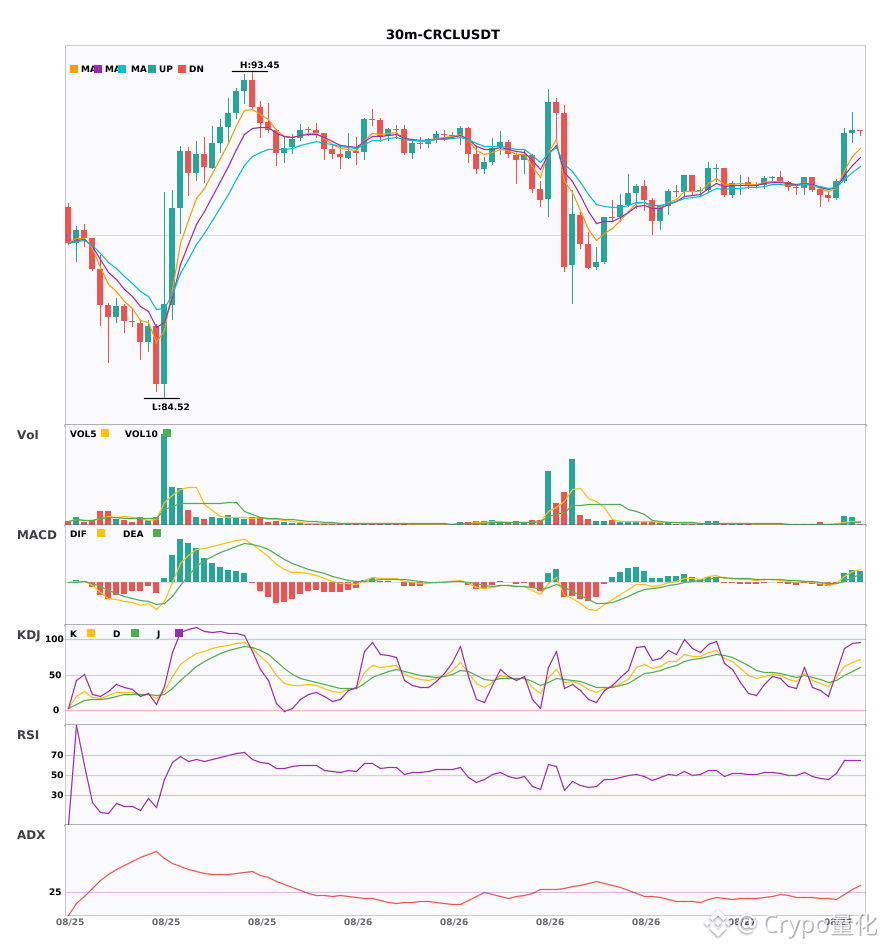Click the orange MA legend swatch
This screenshot has width=885, height=950.
click(x=74, y=69)
